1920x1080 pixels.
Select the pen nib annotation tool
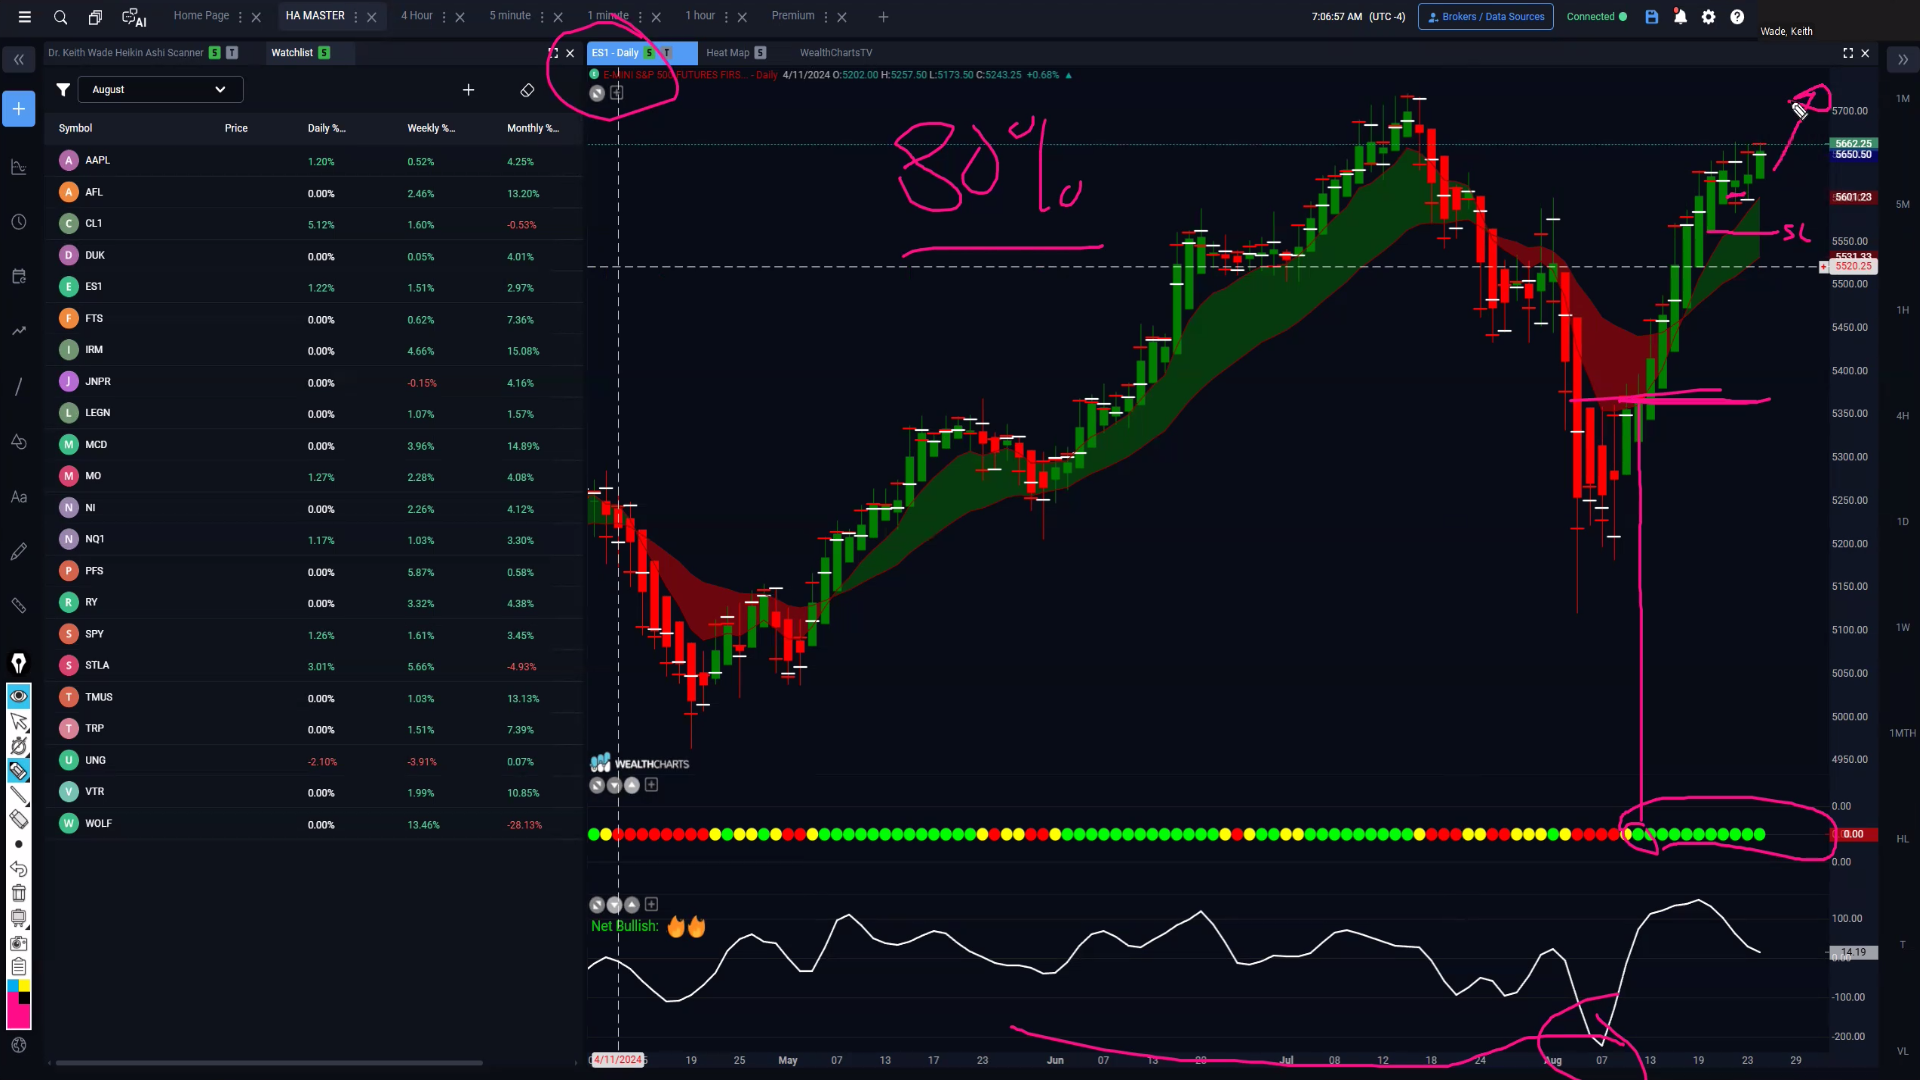point(19,663)
